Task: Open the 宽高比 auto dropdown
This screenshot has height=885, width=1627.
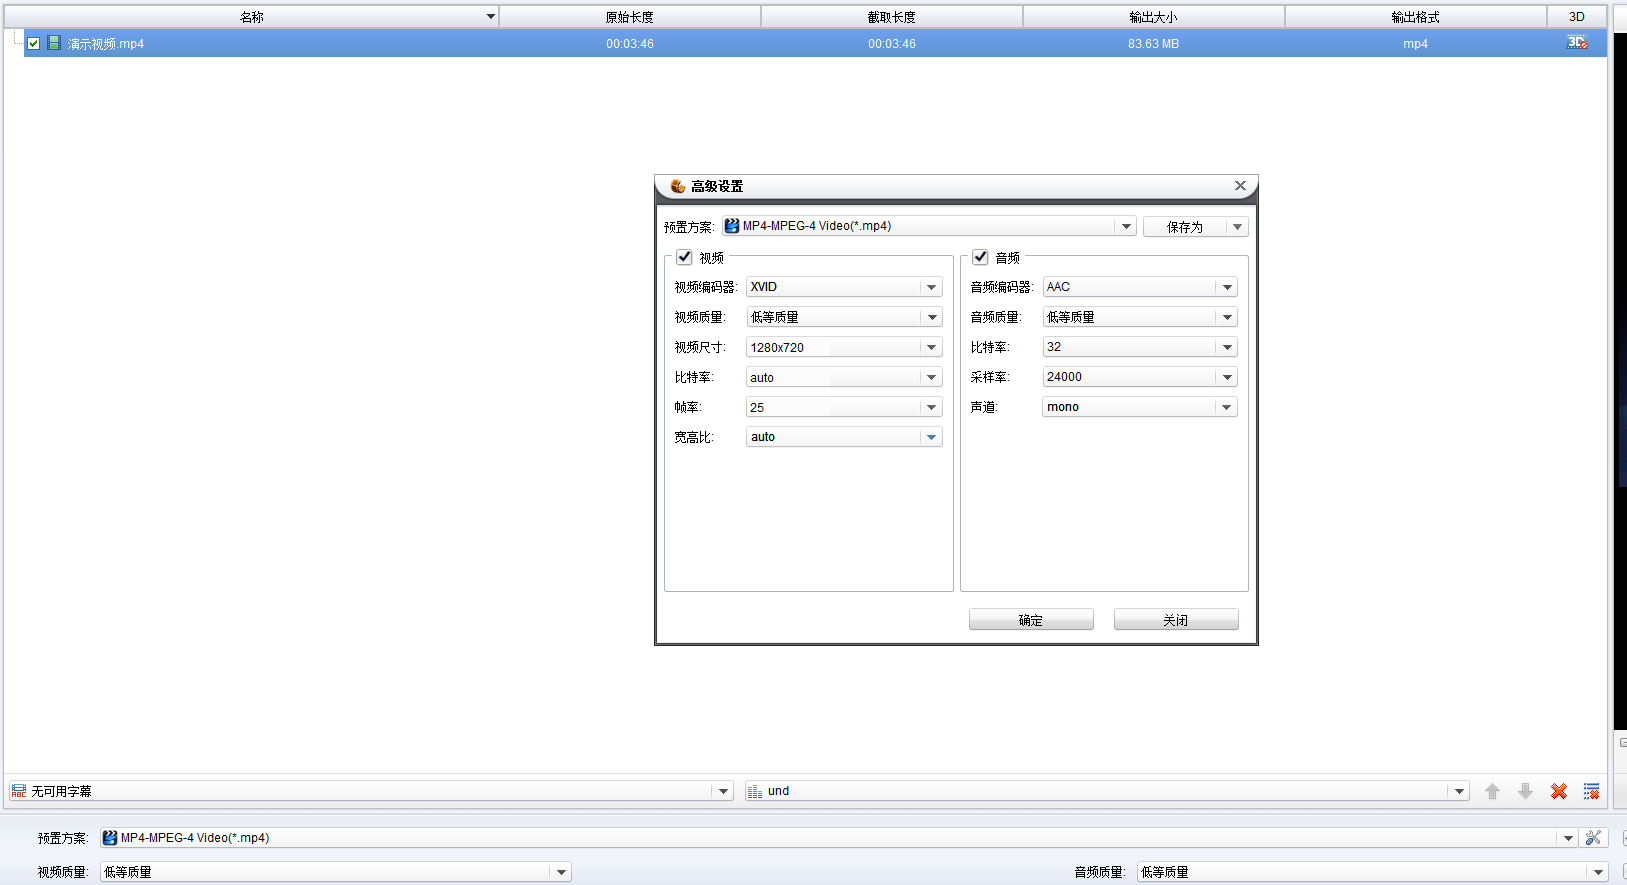Action: [x=932, y=437]
